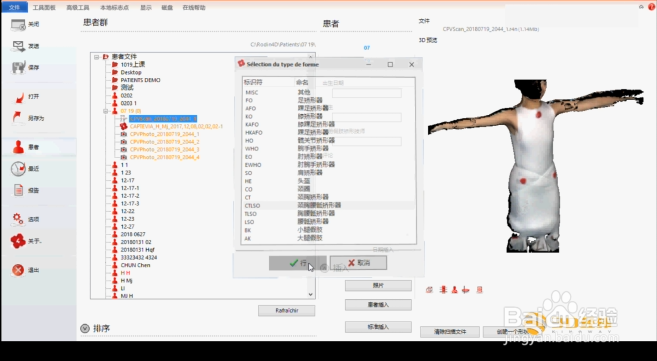Image resolution: width=657 pixels, height=361 pixels.
Task: Select the CTLSO row in type list
Action: coord(328,206)
